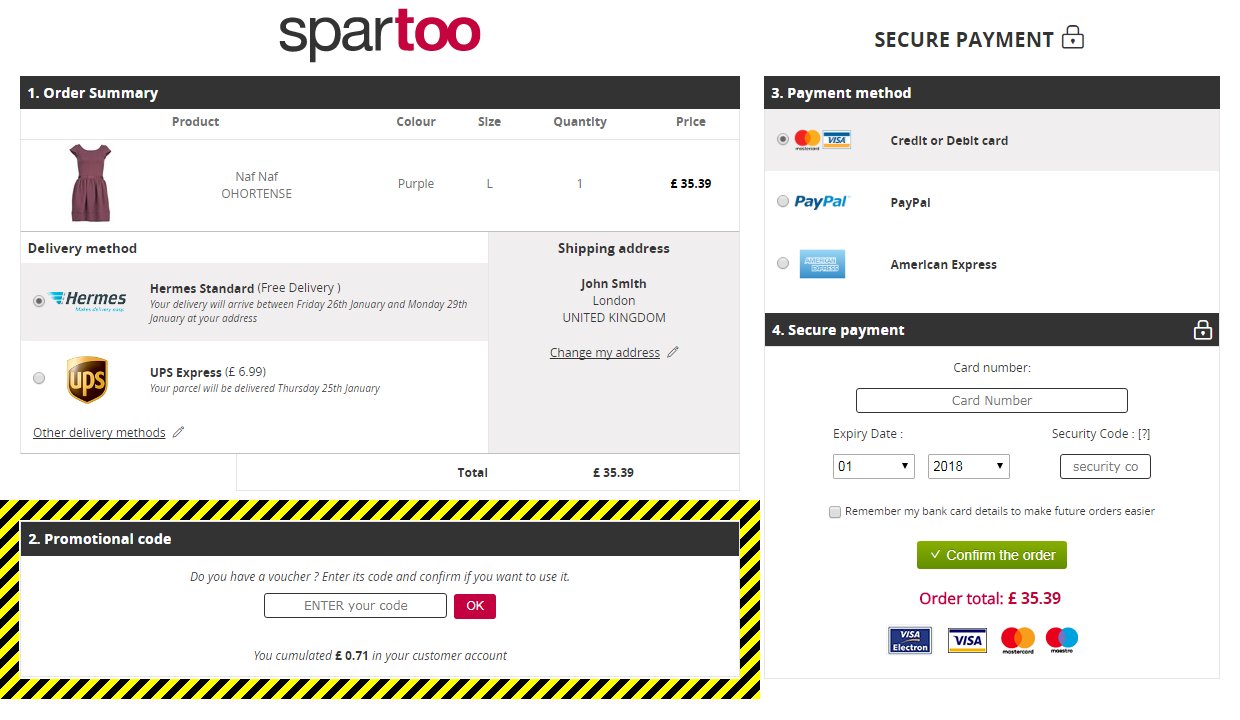The height and width of the screenshot is (720, 1240).
Task: Click the security code help [?] link
Action: click(1143, 434)
